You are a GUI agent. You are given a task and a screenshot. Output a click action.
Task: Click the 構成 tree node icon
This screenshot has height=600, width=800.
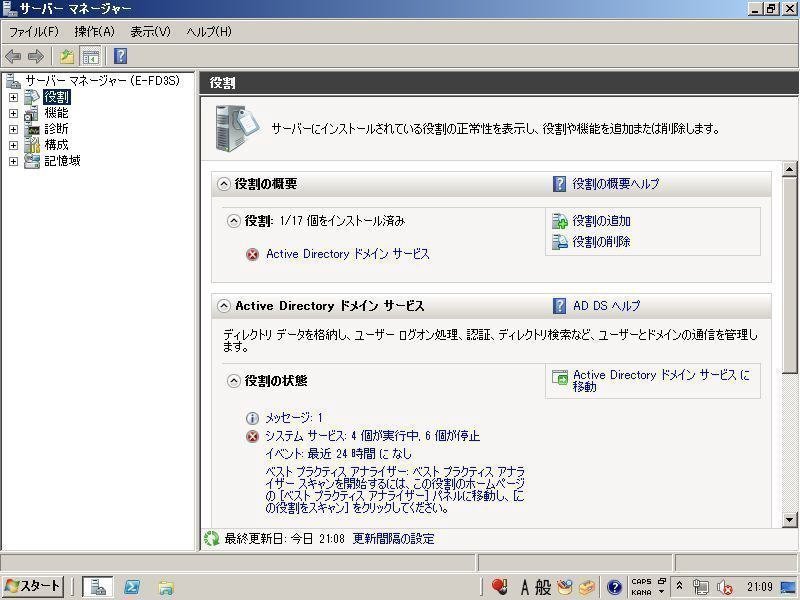coord(32,145)
